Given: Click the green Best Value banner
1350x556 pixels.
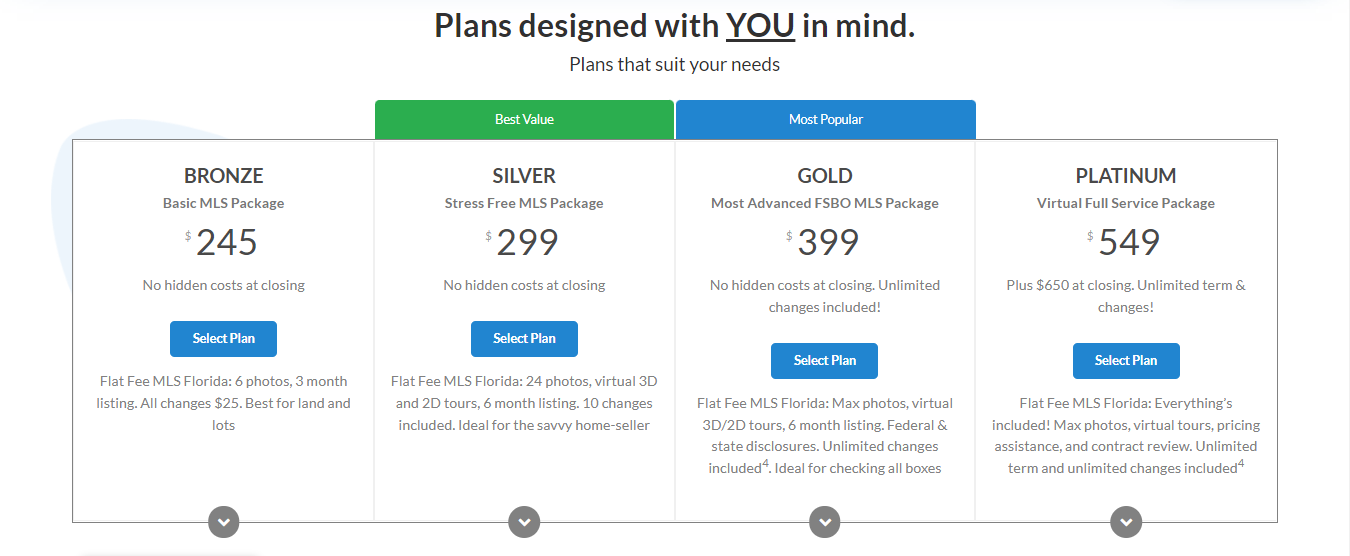Looking at the screenshot, I should (x=524, y=119).
